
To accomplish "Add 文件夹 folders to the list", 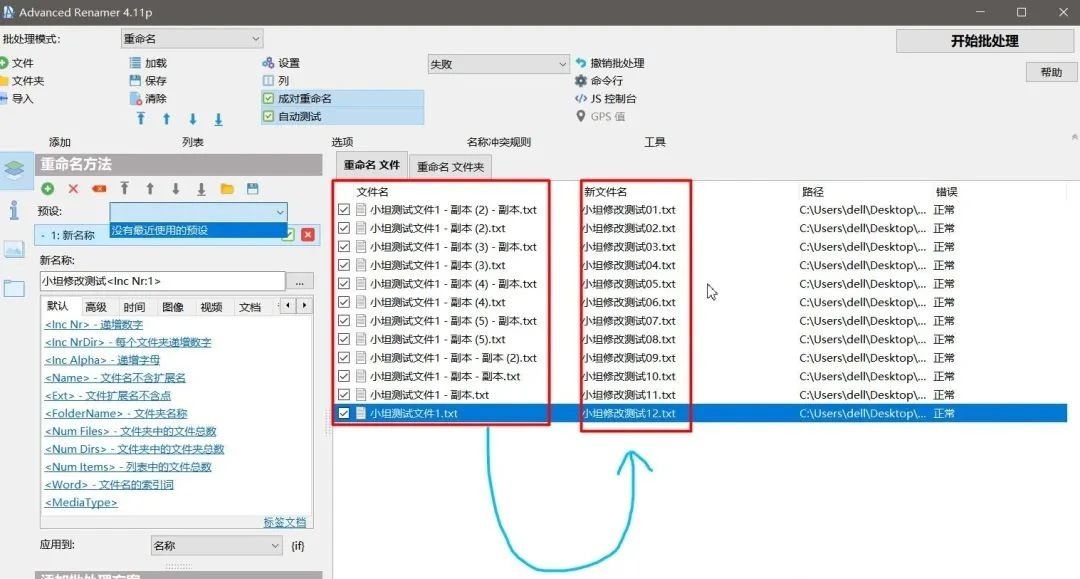I will pyautogui.click(x=22, y=81).
